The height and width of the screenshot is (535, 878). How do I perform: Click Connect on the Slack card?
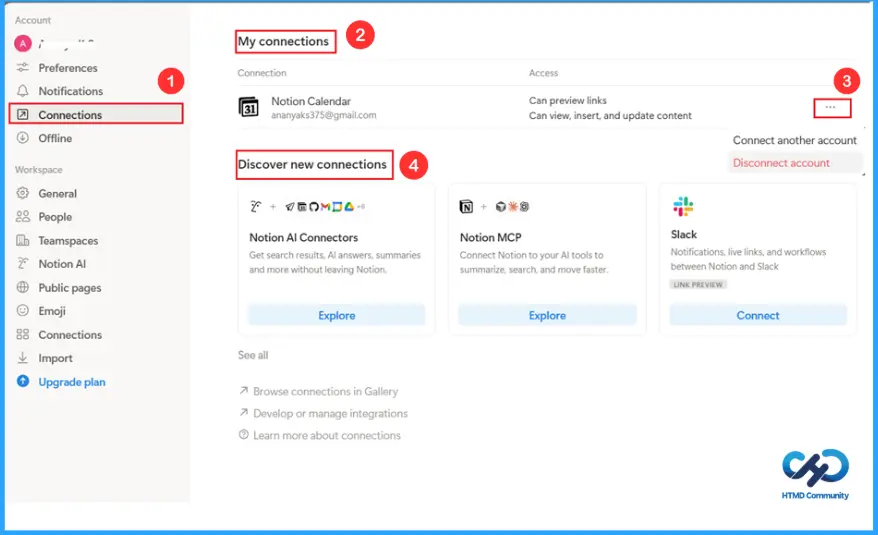pyautogui.click(x=758, y=315)
